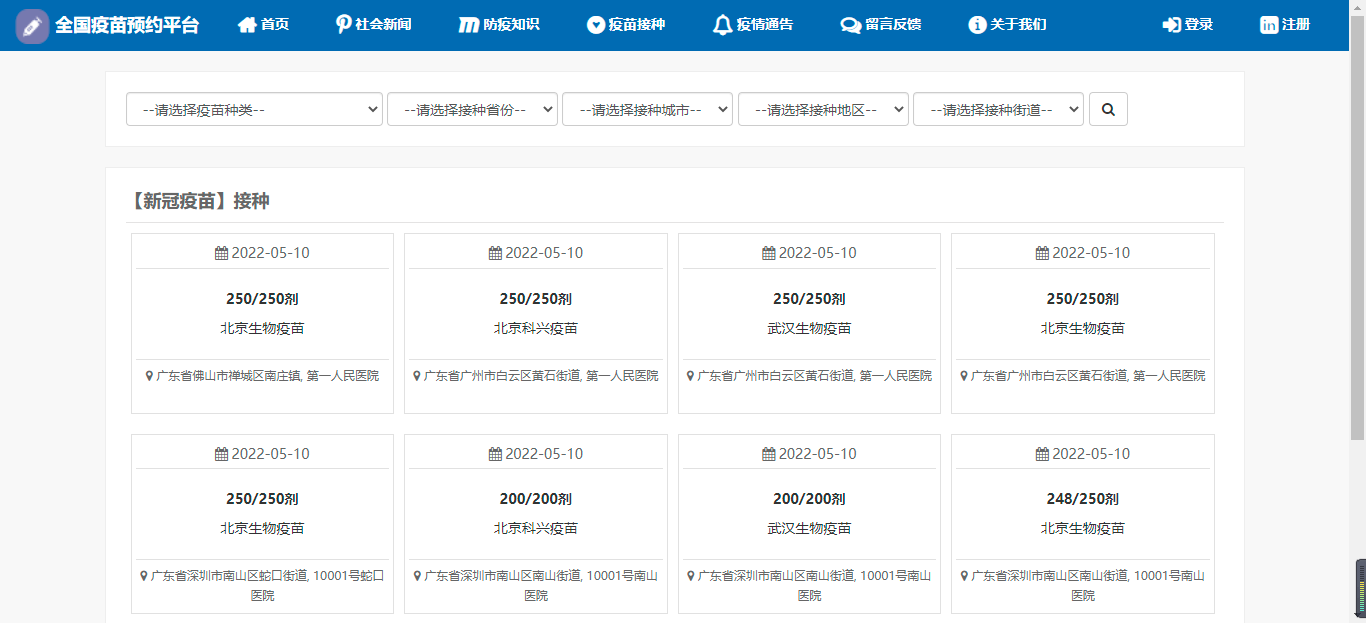1366x623 pixels.
Task: Open 关于我们 menu item
Action: 1008,25
